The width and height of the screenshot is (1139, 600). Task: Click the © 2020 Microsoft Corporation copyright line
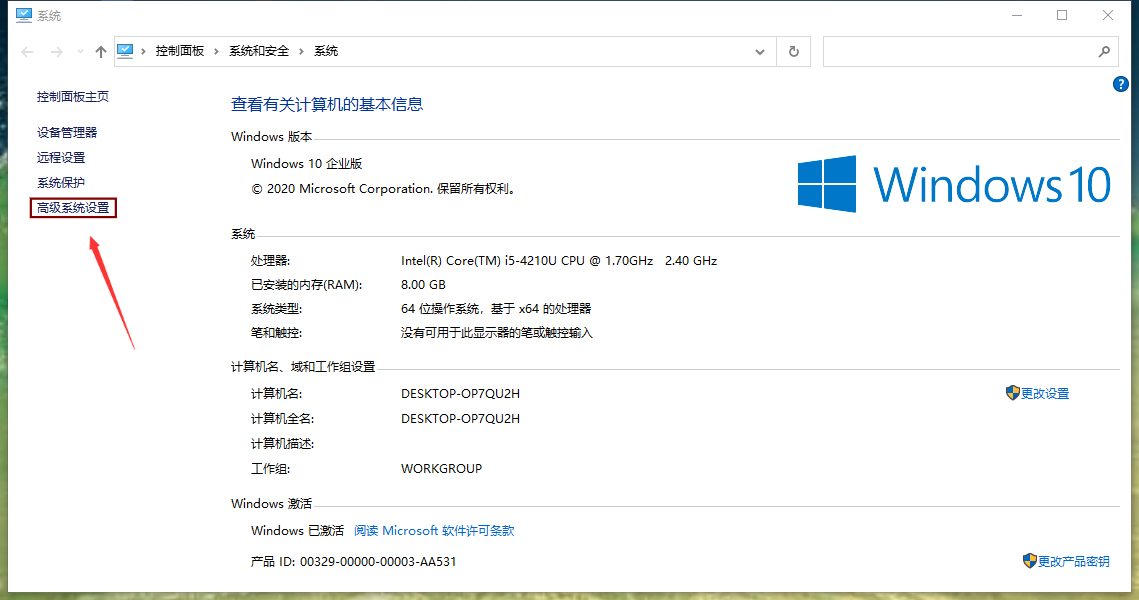pyautogui.click(x=385, y=189)
